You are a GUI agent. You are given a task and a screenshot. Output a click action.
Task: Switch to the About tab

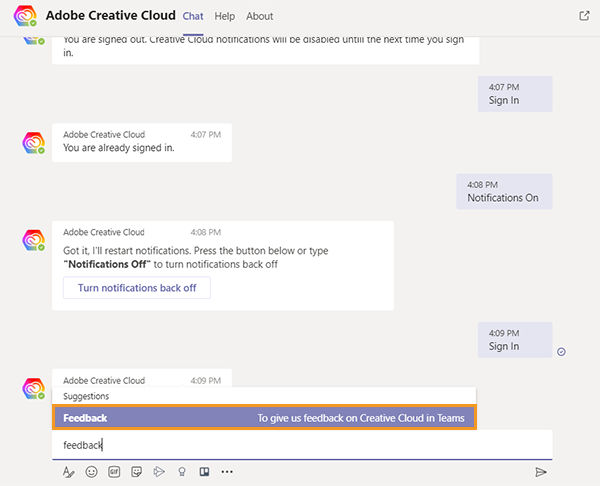(x=260, y=16)
